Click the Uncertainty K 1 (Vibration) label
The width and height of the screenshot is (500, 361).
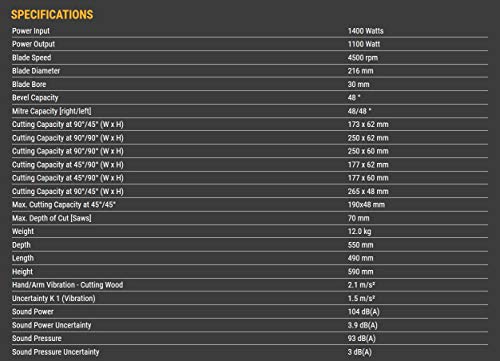54,298
